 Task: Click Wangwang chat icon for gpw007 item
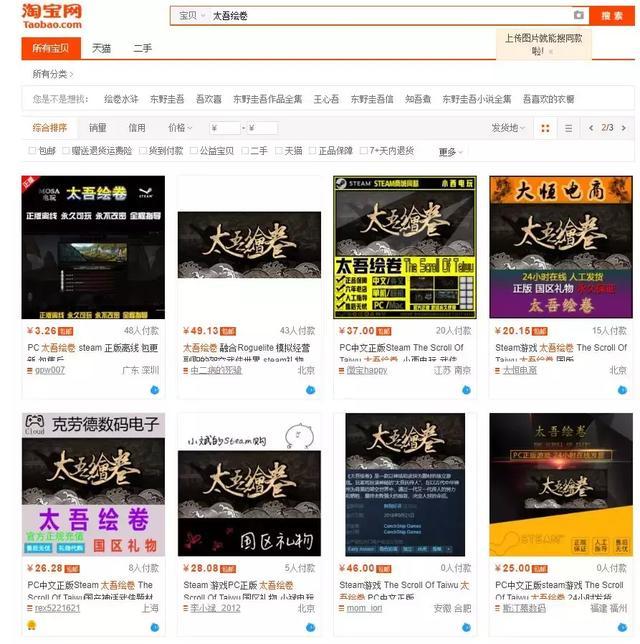pos(155,390)
